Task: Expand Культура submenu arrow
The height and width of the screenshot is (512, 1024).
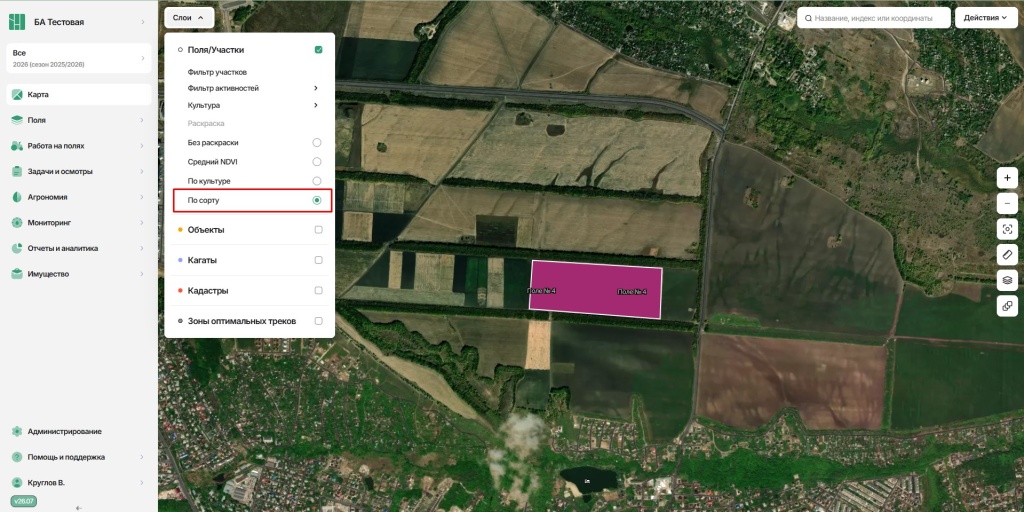Action: click(316, 105)
